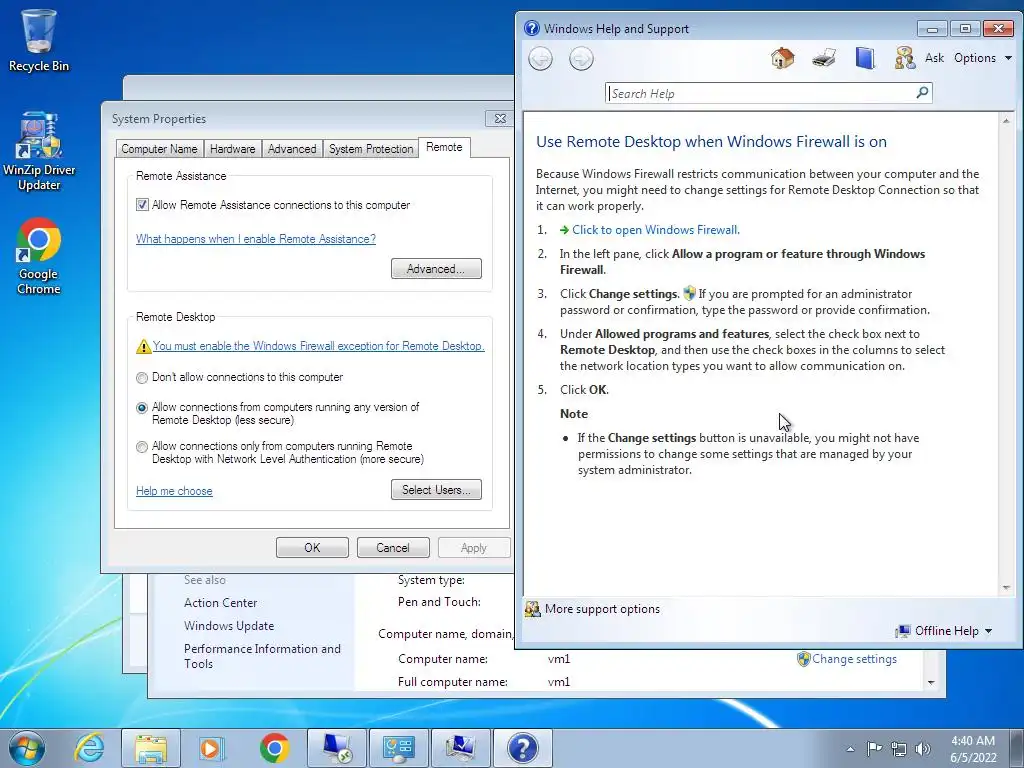Select Google Chrome desktop shortcut
This screenshot has width=1024, height=768.
(39, 256)
